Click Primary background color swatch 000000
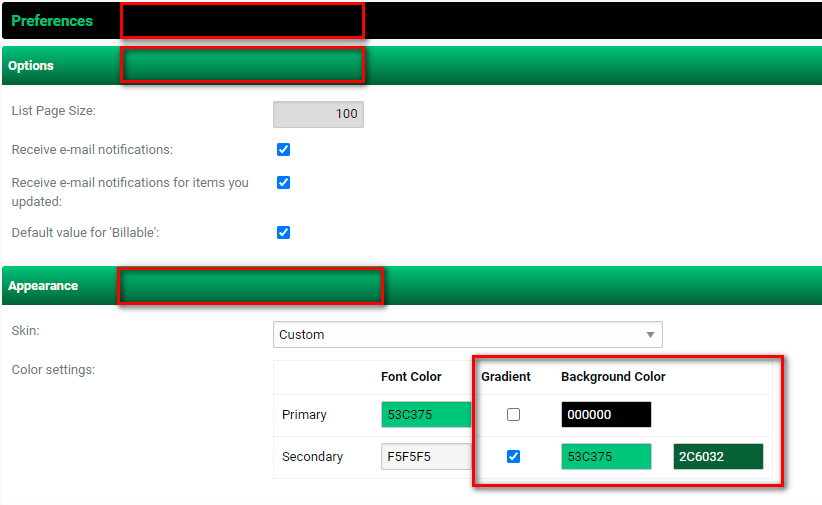Screen dimensions: 822x505 pyautogui.click(x=606, y=415)
